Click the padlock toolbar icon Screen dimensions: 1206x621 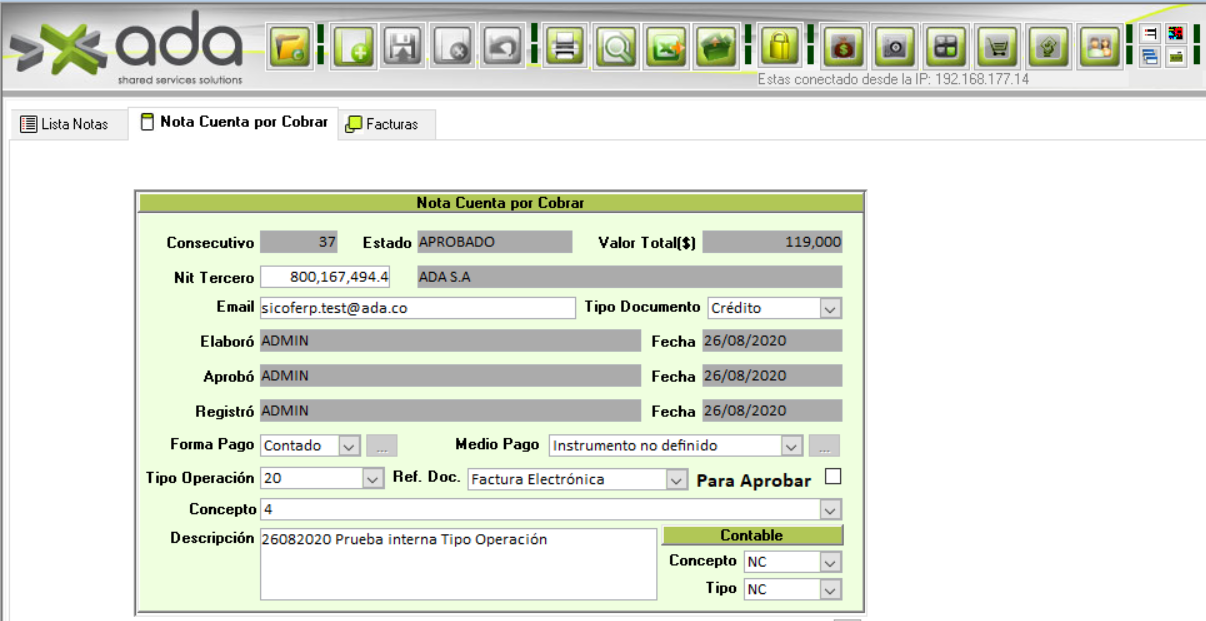tap(780, 47)
